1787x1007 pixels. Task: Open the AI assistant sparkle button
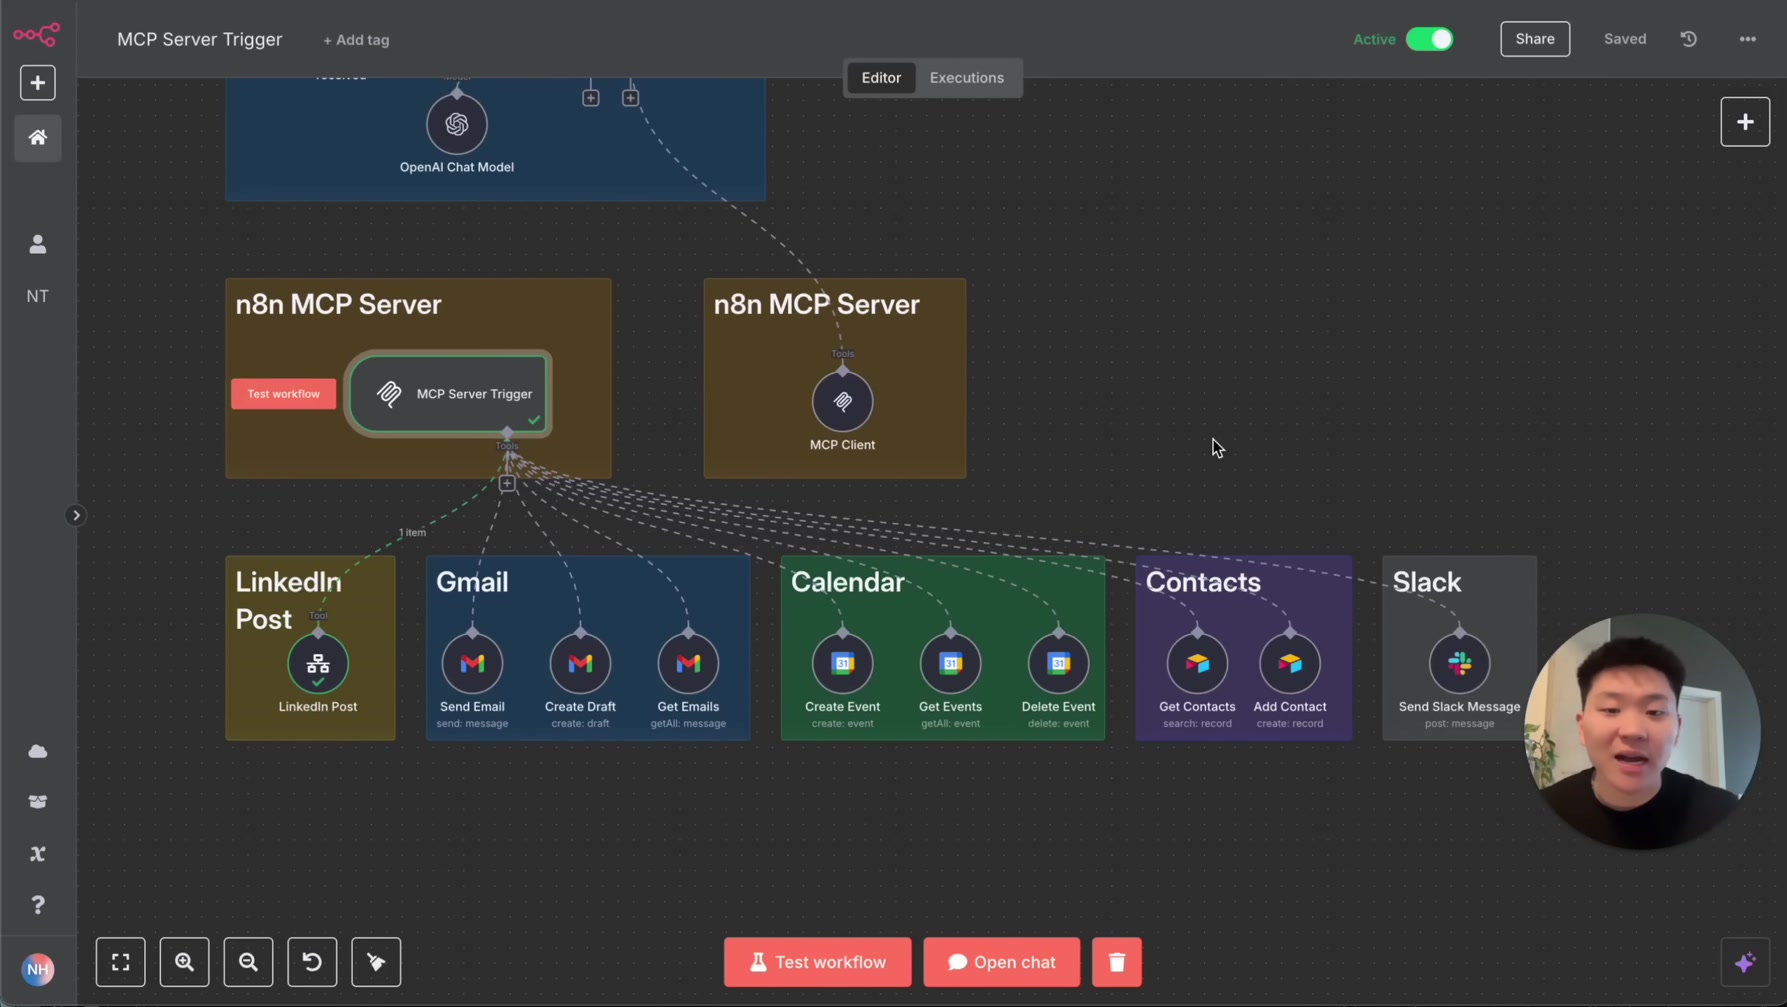tap(1745, 962)
